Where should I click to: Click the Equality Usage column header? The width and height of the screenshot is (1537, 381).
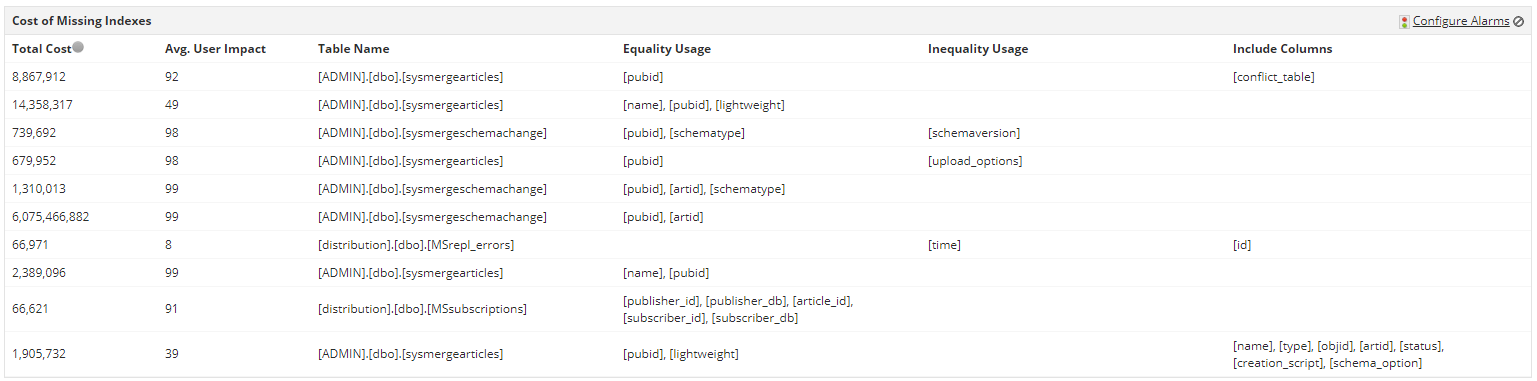[x=666, y=48]
